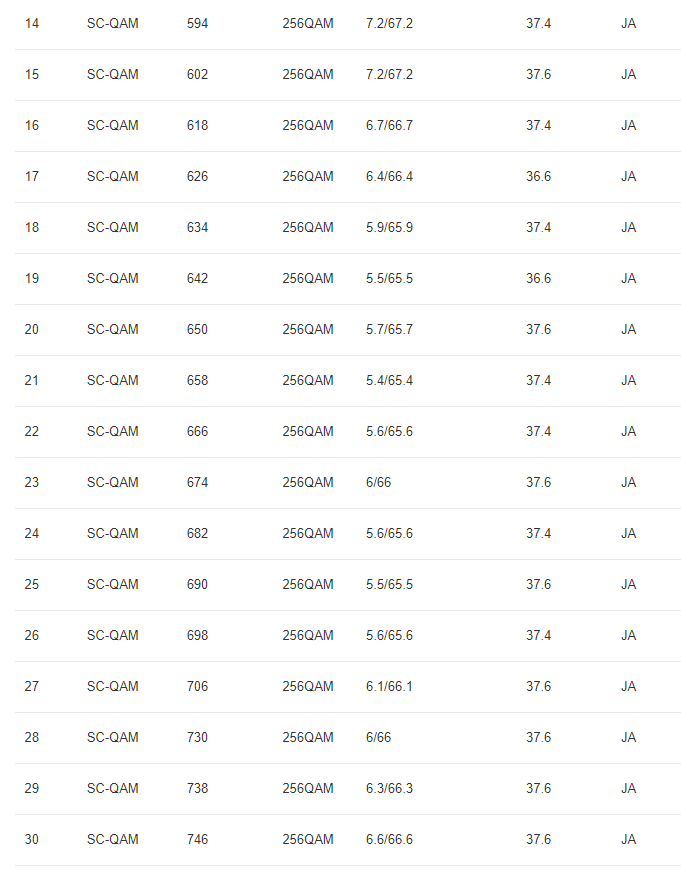The height and width of the screenshot is (885, 681).
Task: Click the 602 frequency cell
Action: [x=197, y=74]
